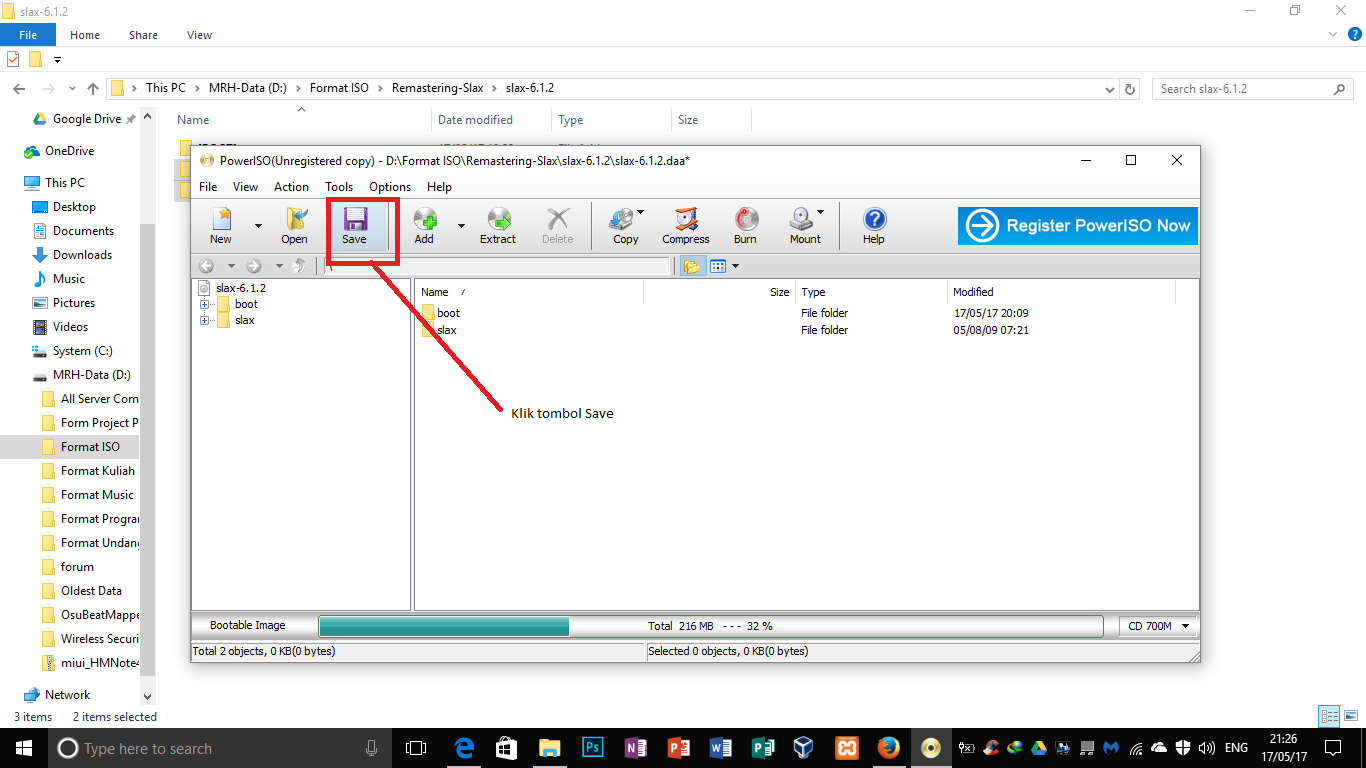Open the forward history dropdown in PowerISO

click(x=278, y=266)
